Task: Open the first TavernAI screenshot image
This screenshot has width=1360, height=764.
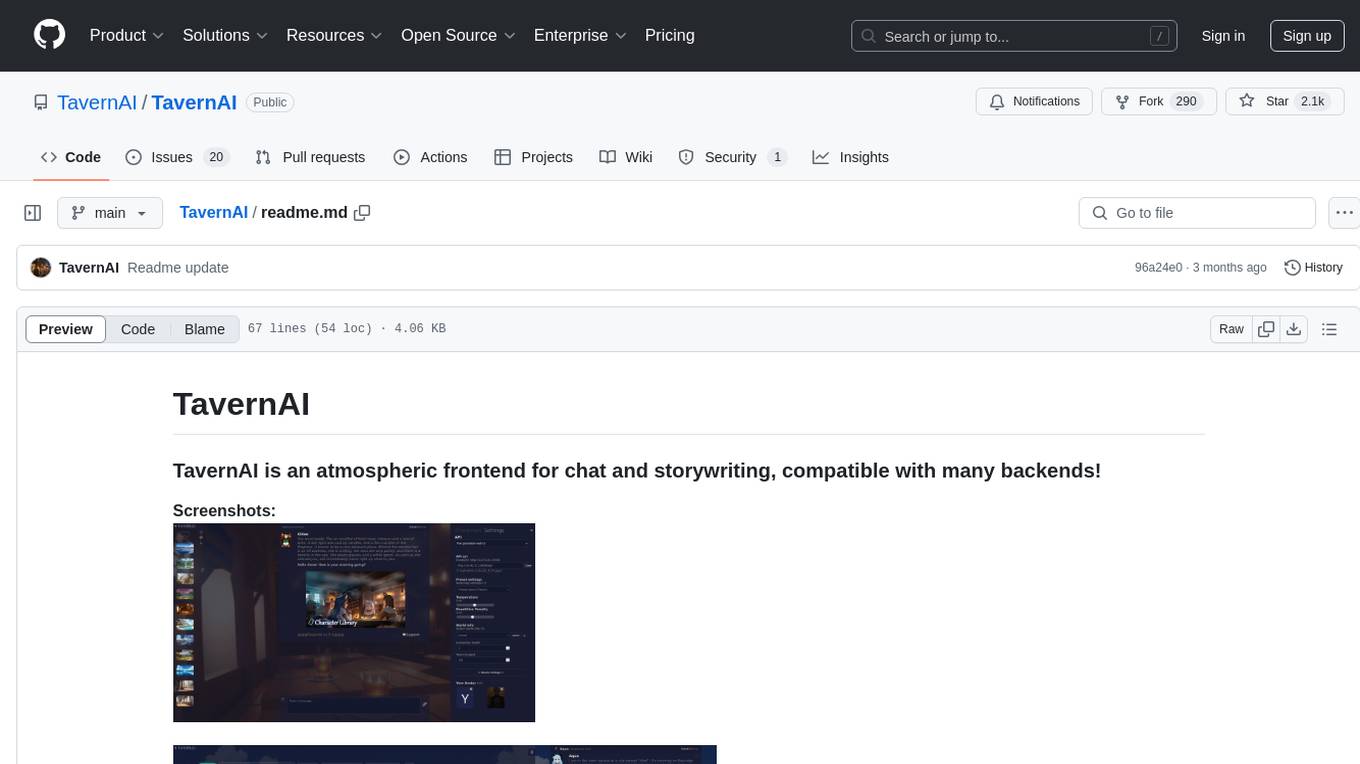Action: click(354, 622)
